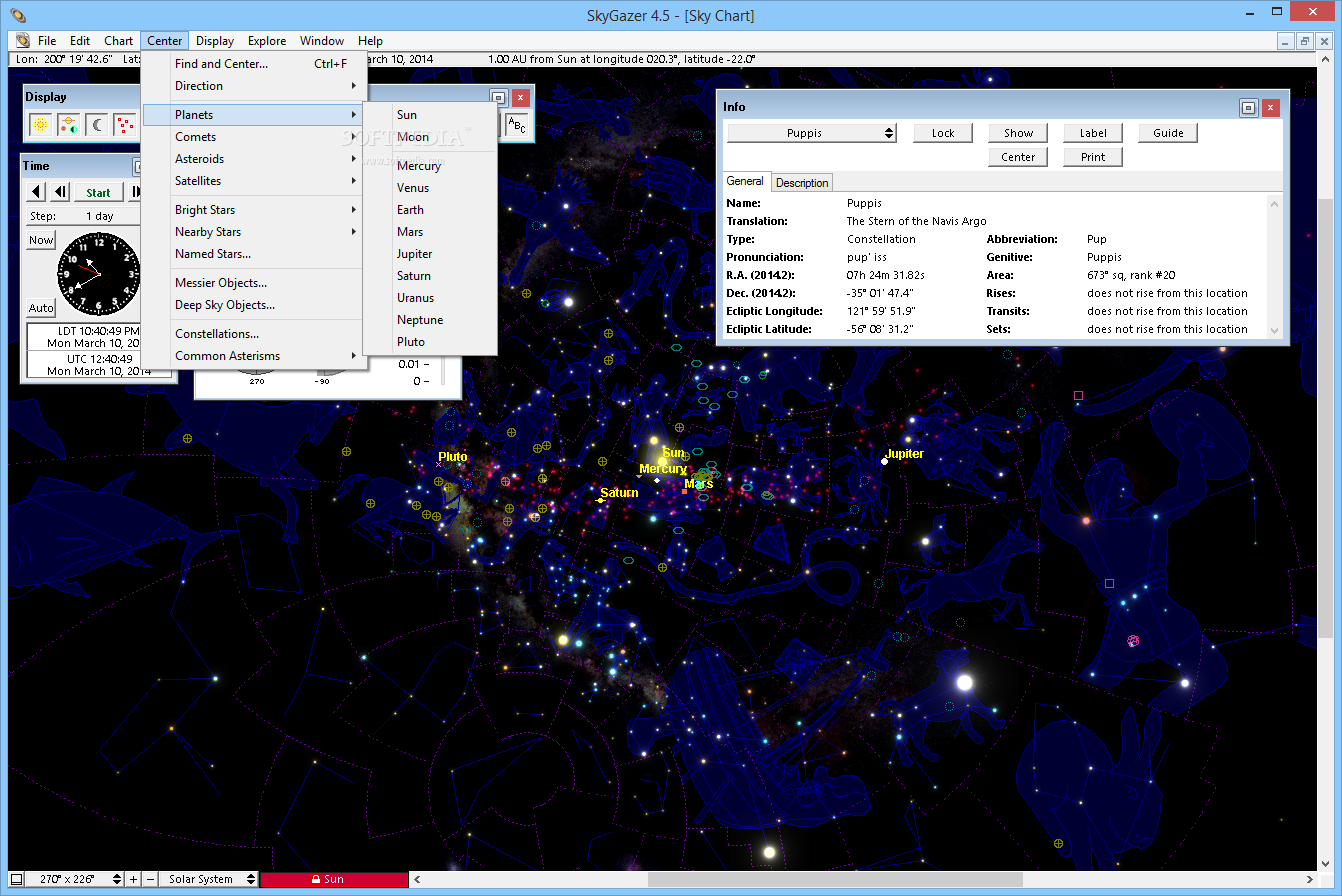Image resolution: width=1342 pixels, height=896 pixels.
Task: Open Puppis object dropdown in Info panel
Action: coord(812,133)
